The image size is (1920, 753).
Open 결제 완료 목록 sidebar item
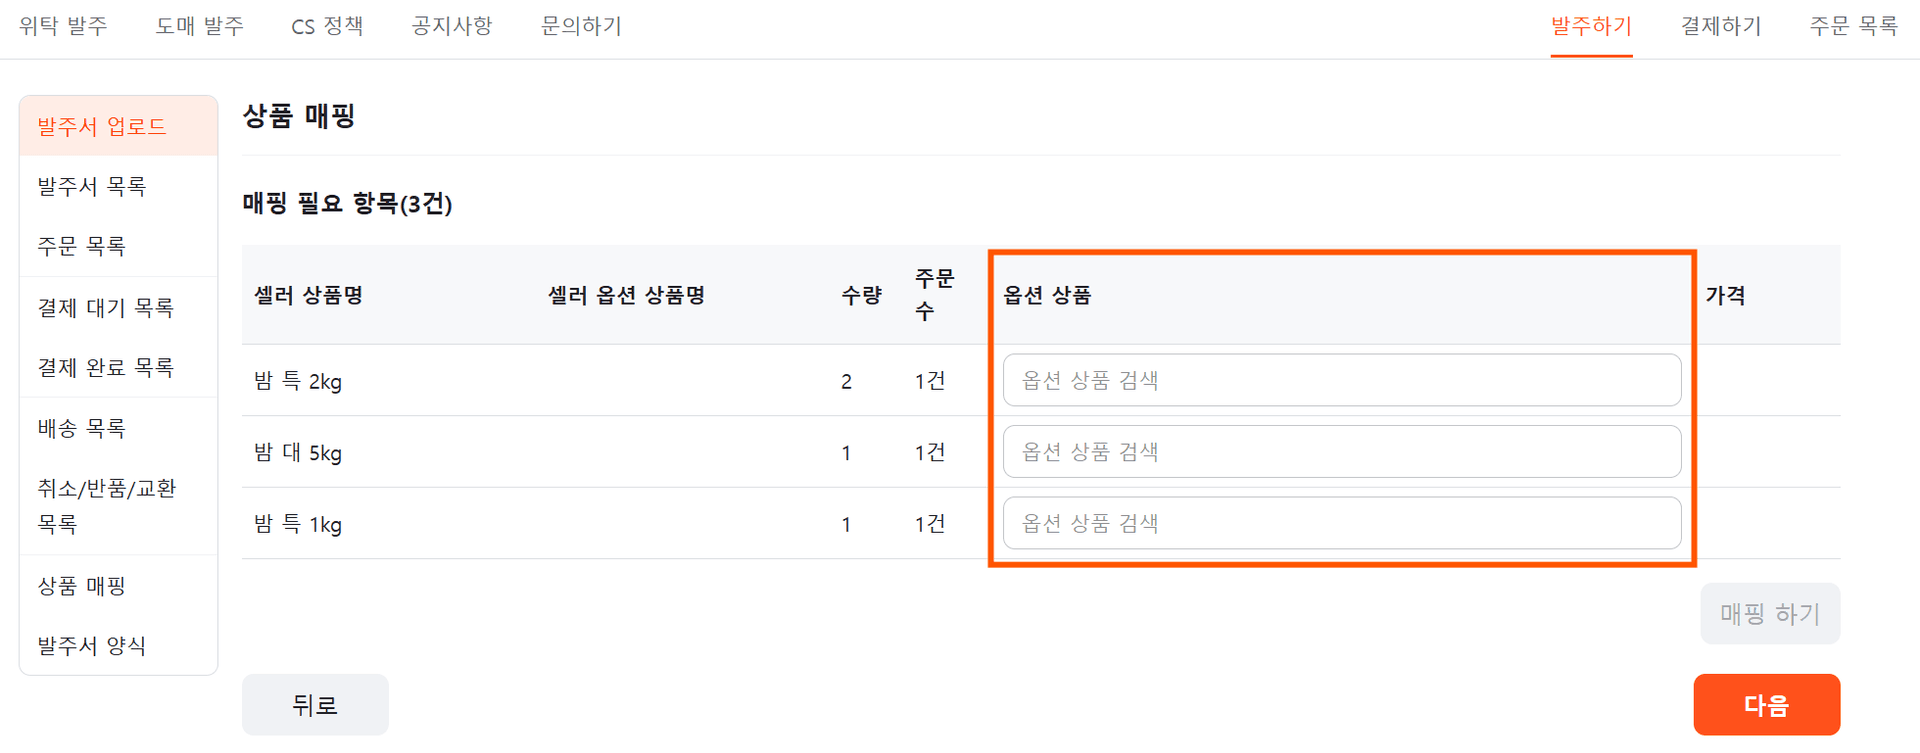(106, 368)
